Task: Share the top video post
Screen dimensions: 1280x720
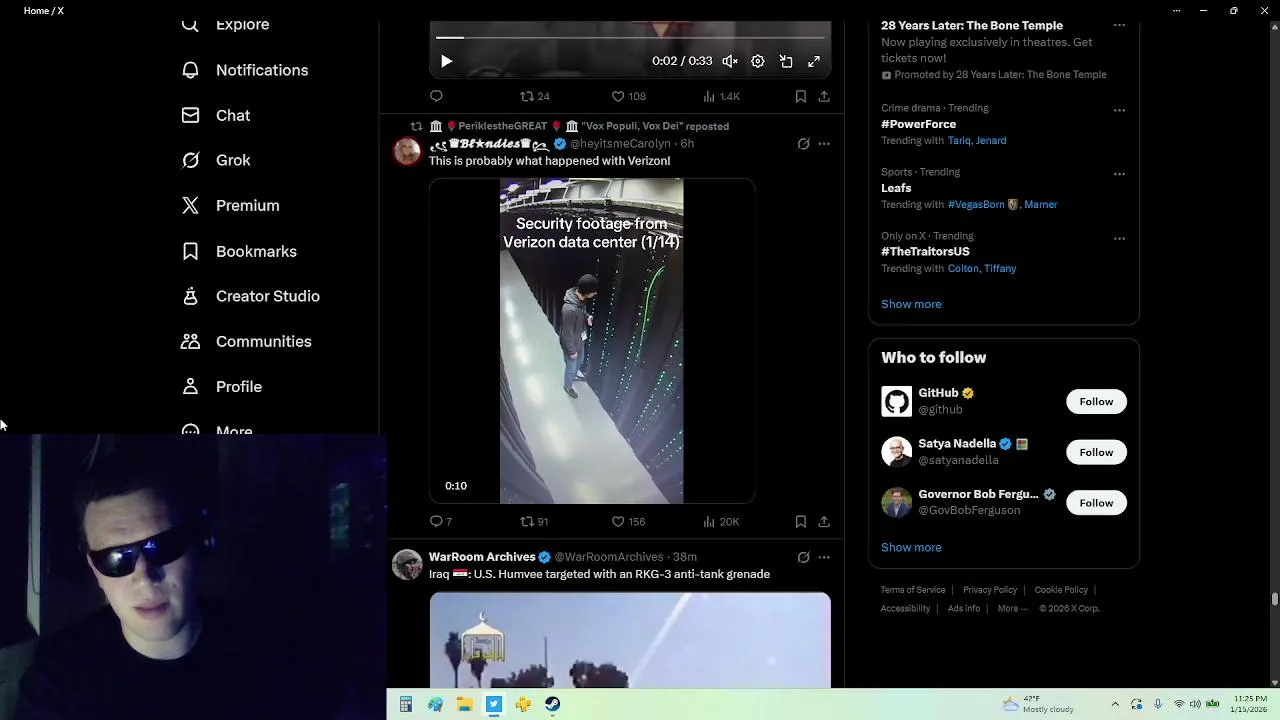Action: 824,96
